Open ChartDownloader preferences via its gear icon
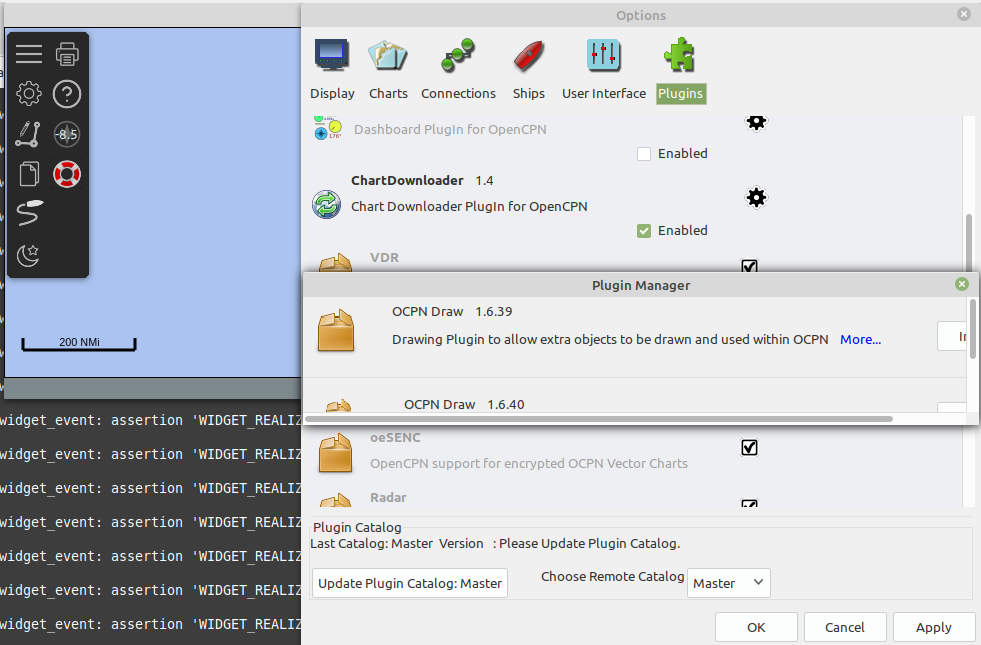The width and height of the screenshot is (981, 645). 756,197
